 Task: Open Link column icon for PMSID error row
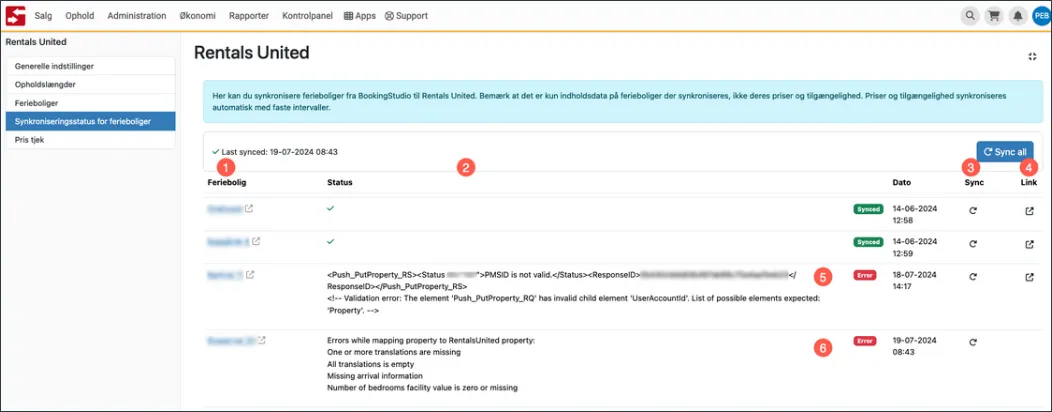tap(1030, 277)
